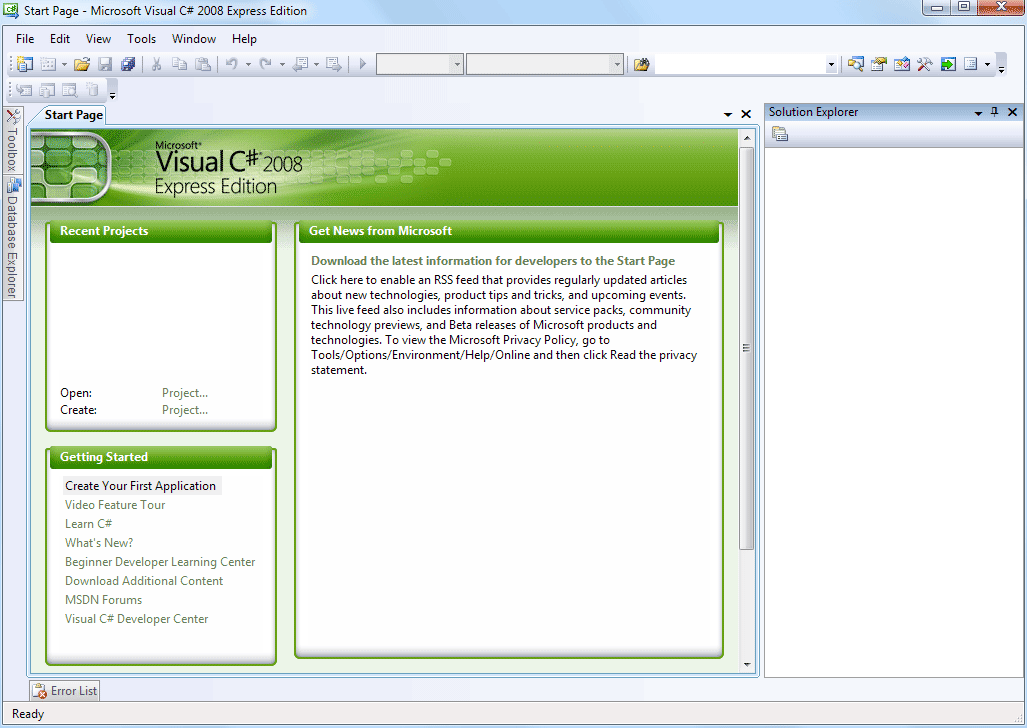Open the active files dropdown beside Start Page
This screenshot has height=728, width=1027.
point(728,115)
